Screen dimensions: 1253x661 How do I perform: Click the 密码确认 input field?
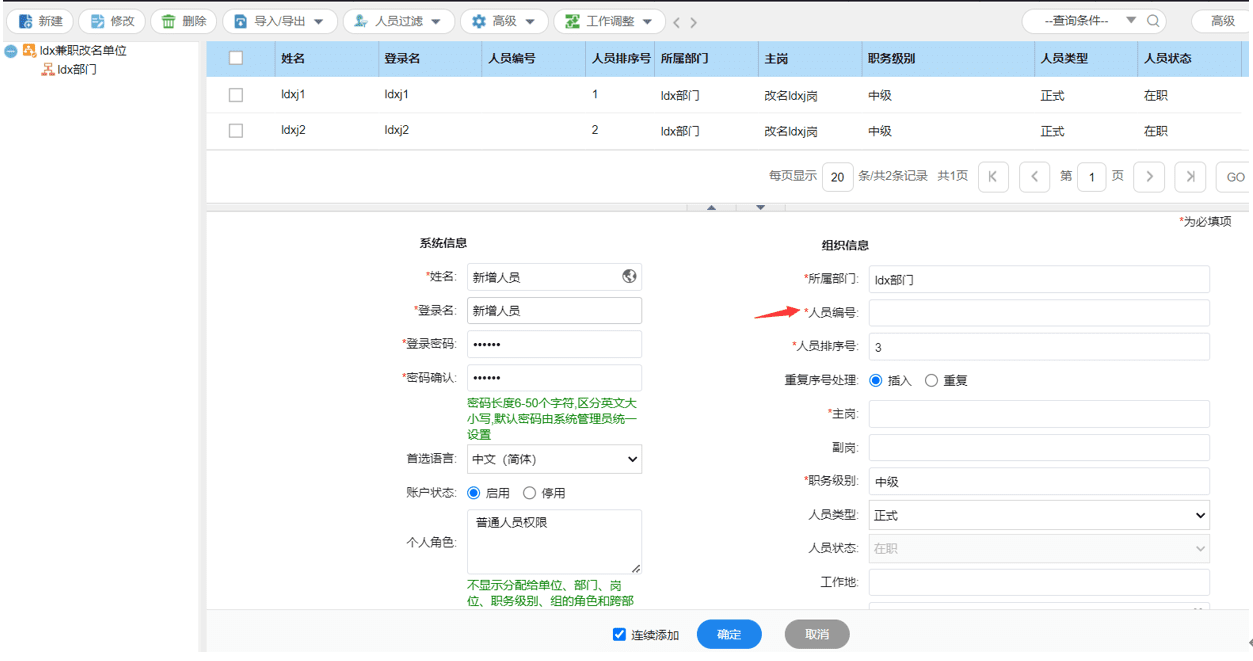pyautogui.click(x=554, y=378)
